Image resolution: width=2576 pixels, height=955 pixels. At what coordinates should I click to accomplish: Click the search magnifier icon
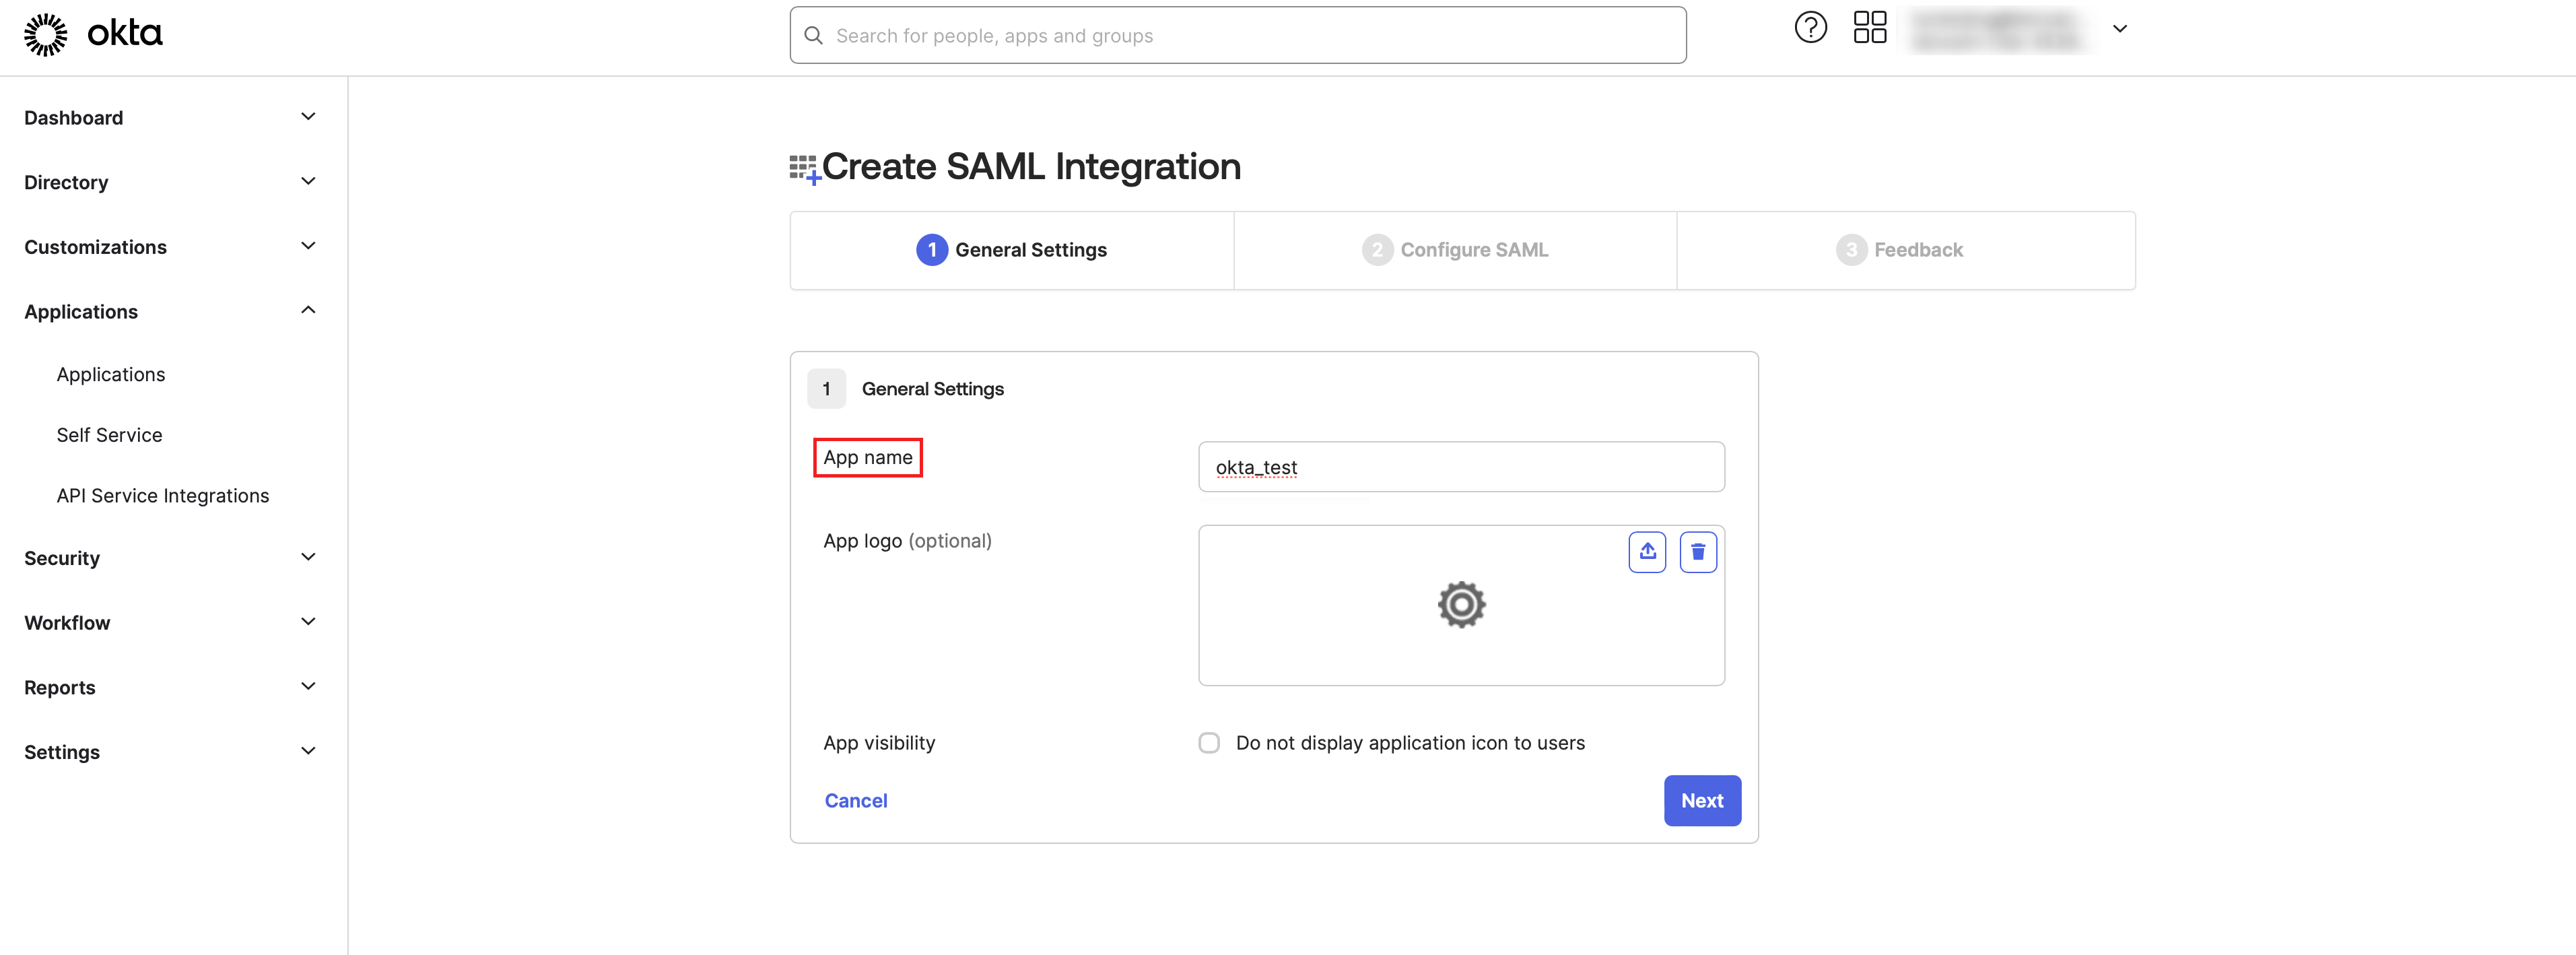tap(814, 36)
